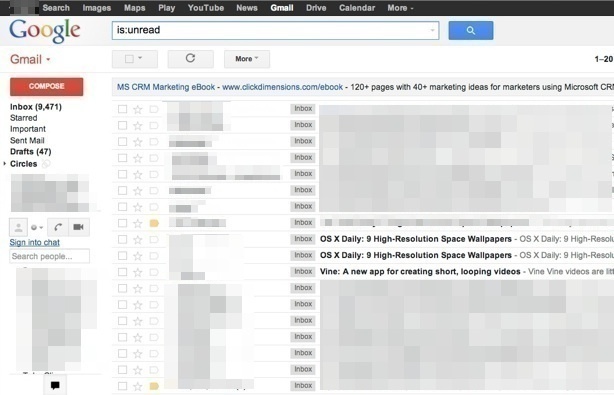Open the Gmail dropdown menu
The height and width of the screenshot is (395, 614).
pos(30,60)
